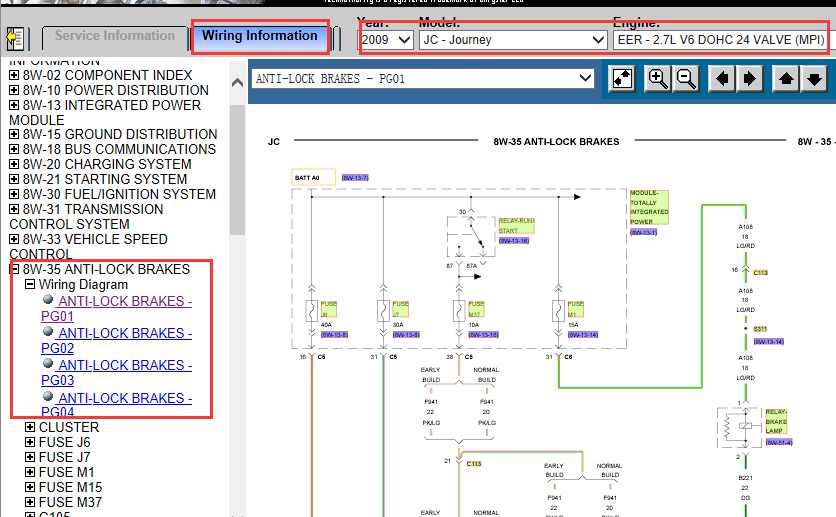Click the MODULE-TOTALLY INTEGRATED POWER label in diagram
Screen dimensions: 836x517
point(649,207)
